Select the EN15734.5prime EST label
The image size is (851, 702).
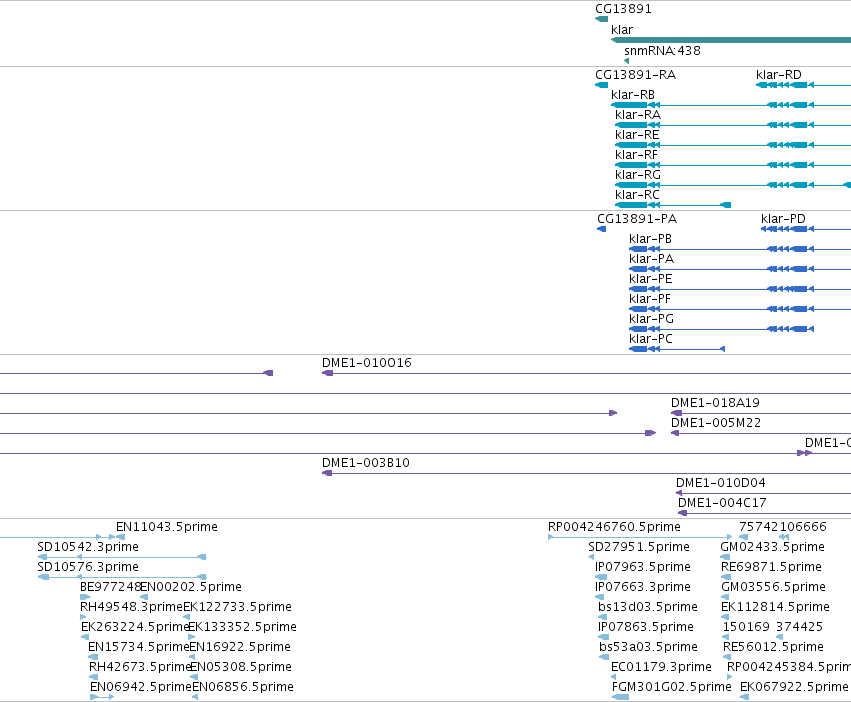138,647
